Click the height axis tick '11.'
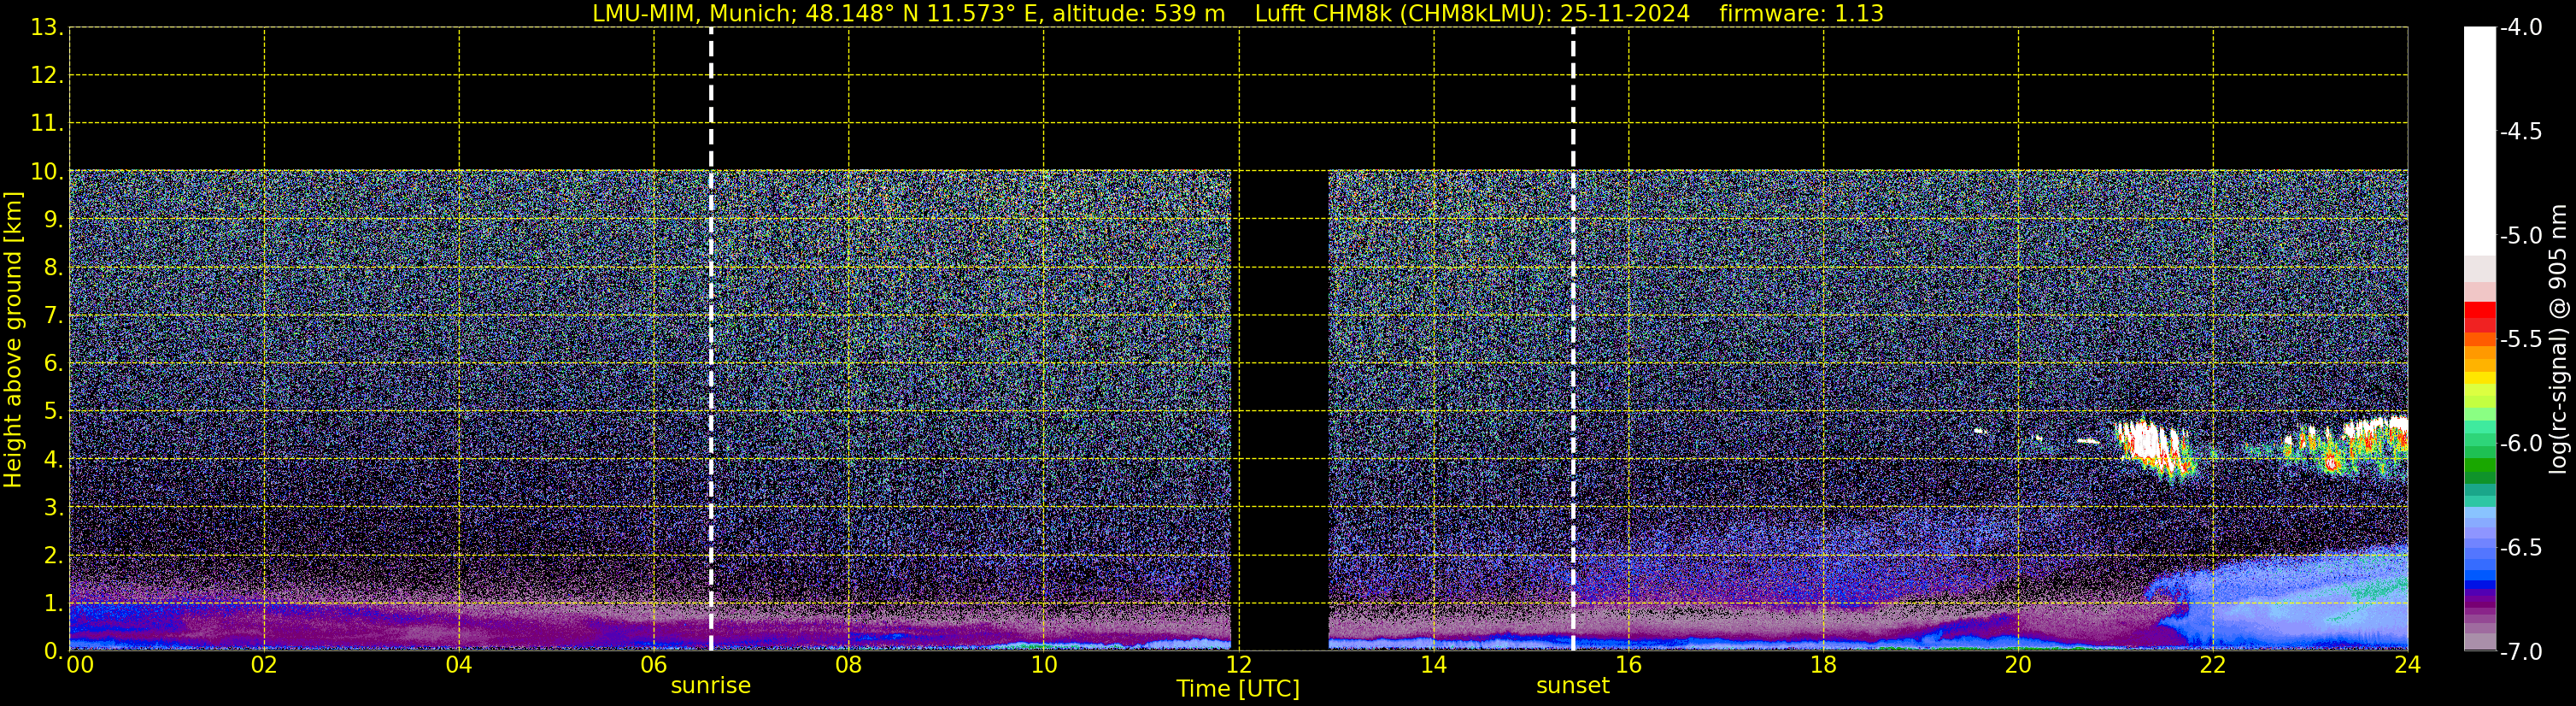 coord(47,124)
